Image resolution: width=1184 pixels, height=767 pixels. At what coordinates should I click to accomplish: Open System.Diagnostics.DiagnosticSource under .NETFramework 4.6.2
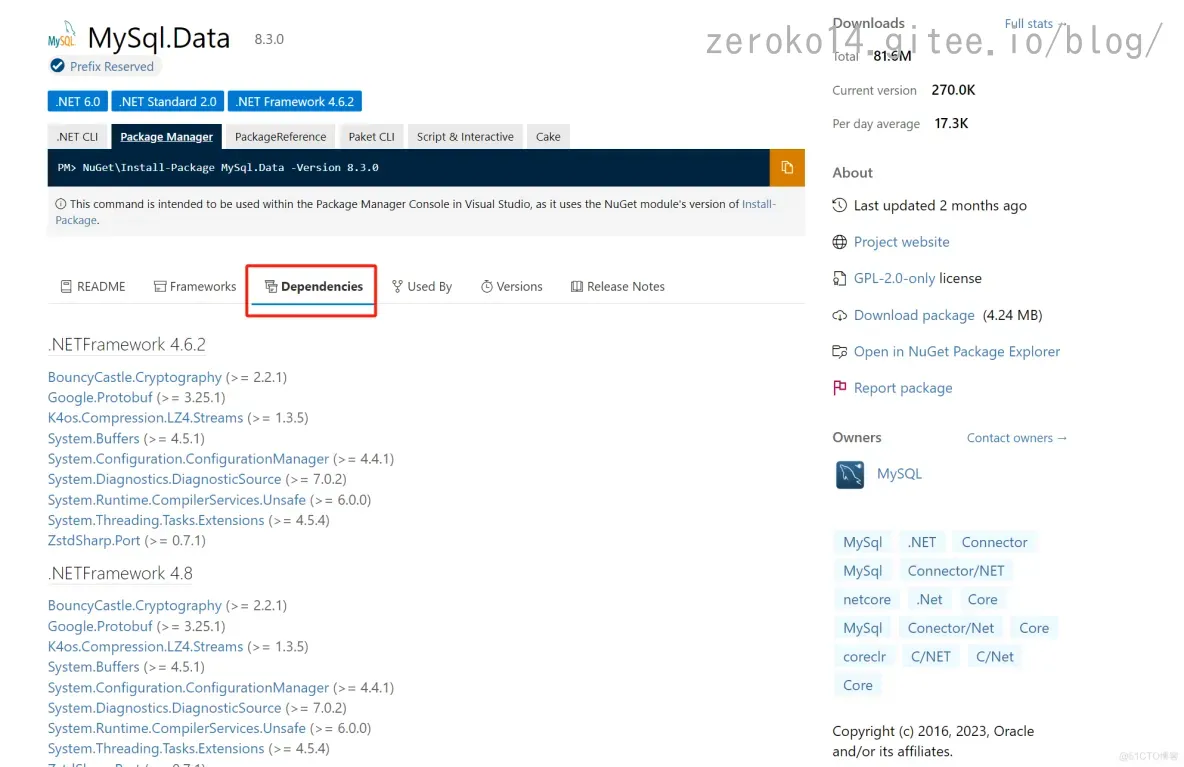(164, 479)
